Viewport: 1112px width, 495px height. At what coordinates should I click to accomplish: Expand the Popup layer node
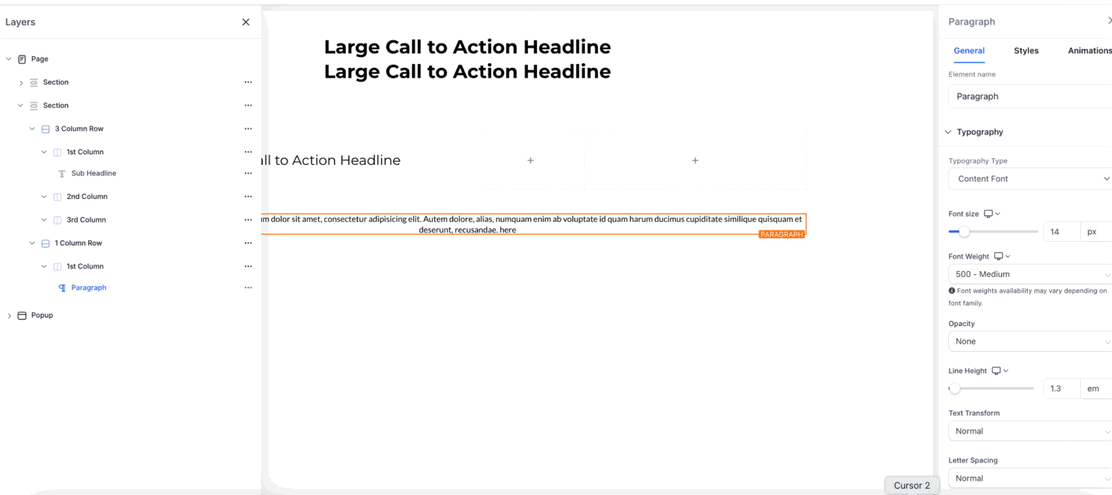coord(9,316)
